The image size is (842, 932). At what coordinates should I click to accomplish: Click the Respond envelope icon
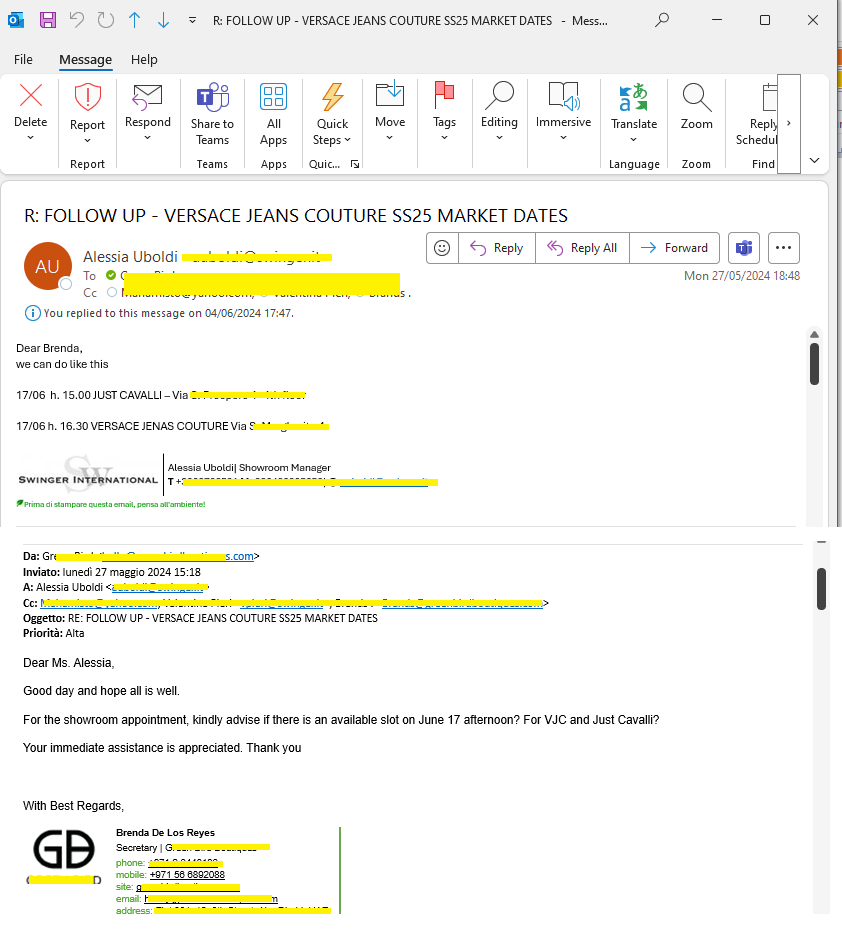click(x=147, y=97)
